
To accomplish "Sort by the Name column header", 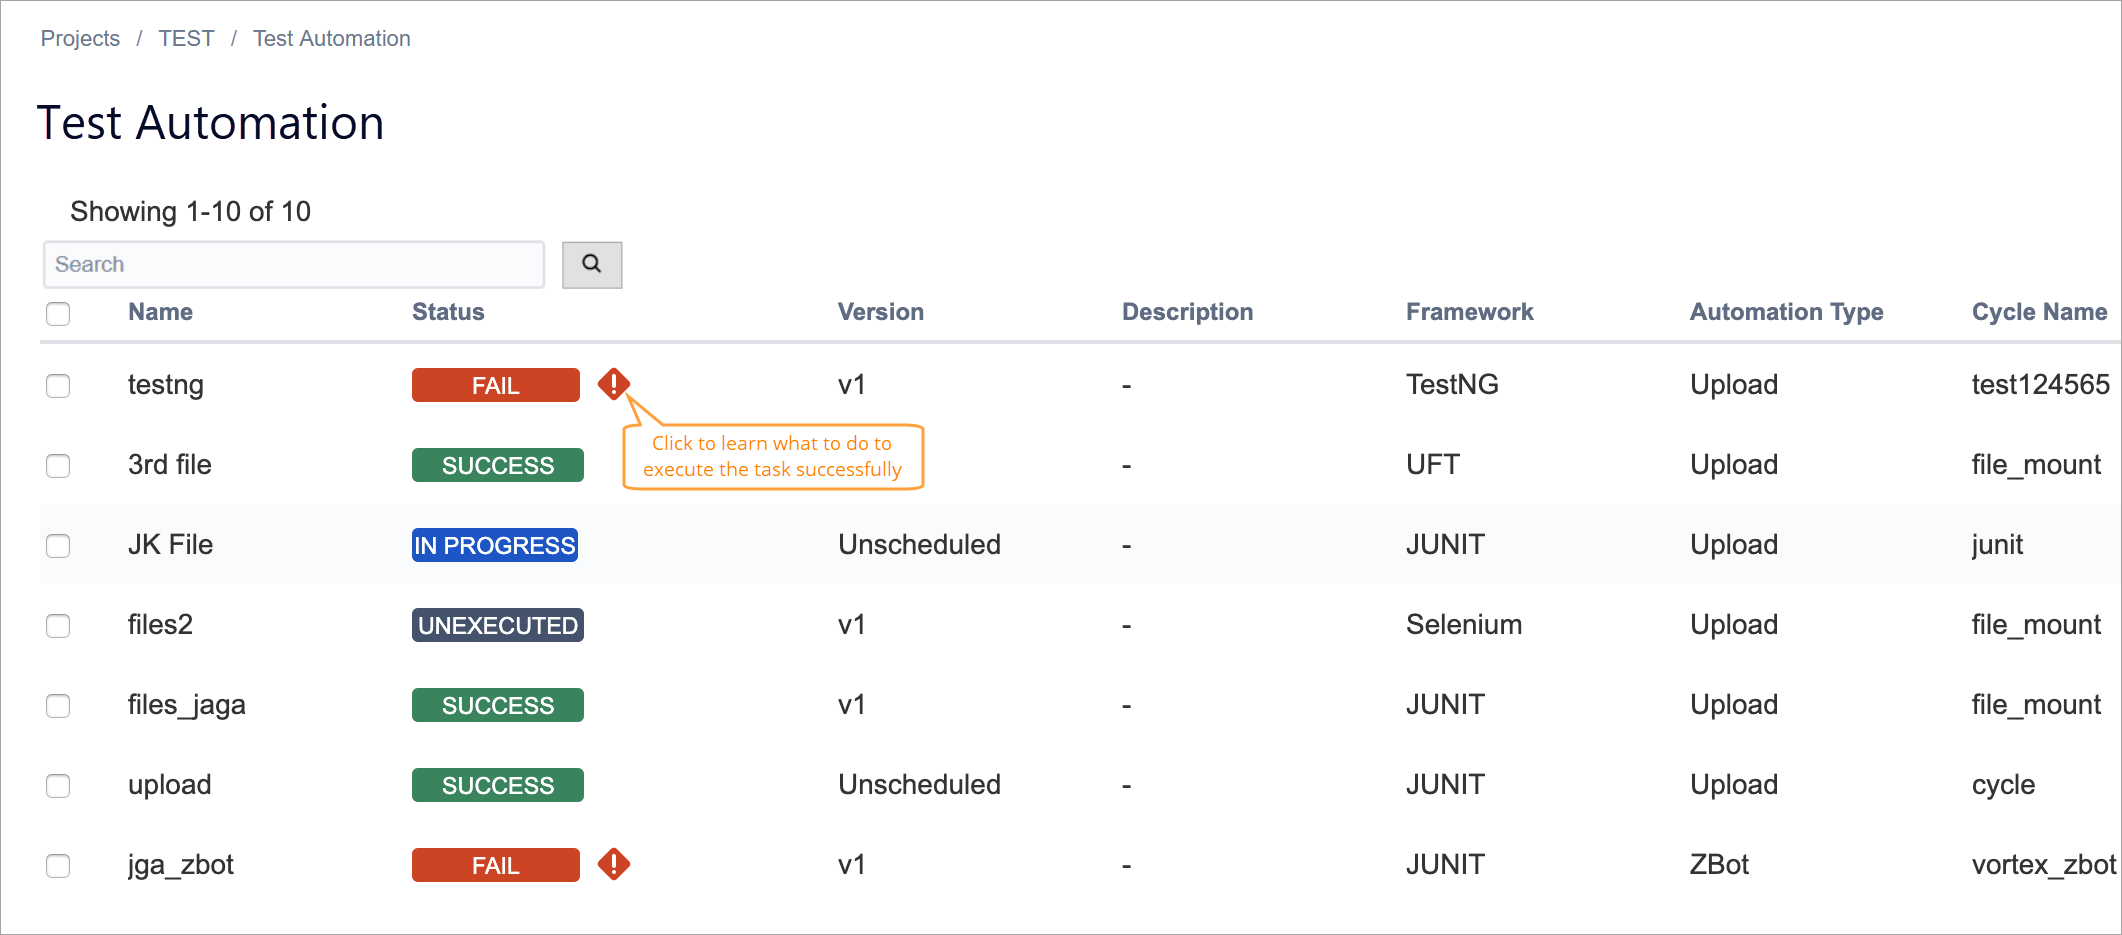I will (x=160, y=312).
